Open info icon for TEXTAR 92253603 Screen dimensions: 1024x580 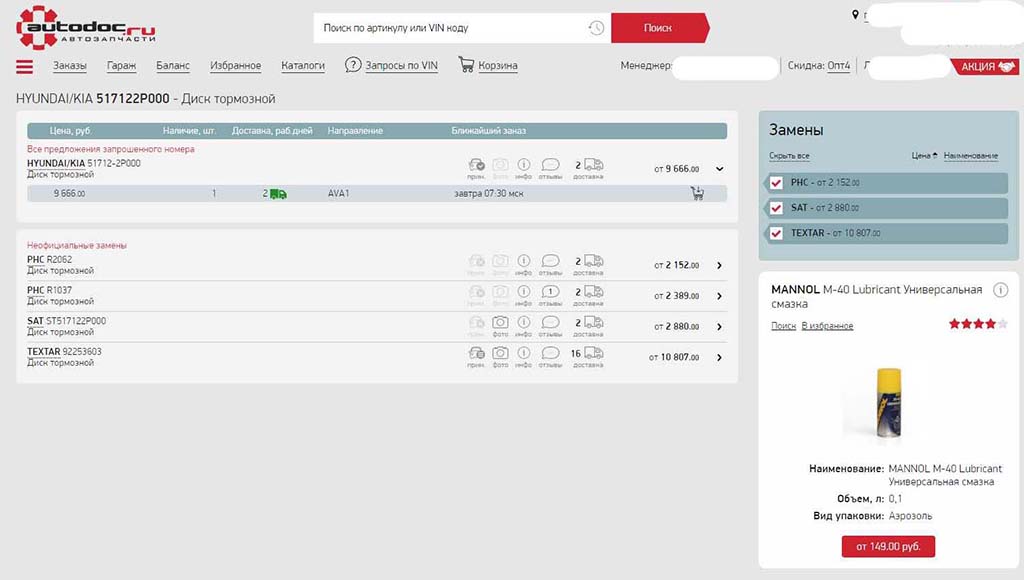pos(524,353)
